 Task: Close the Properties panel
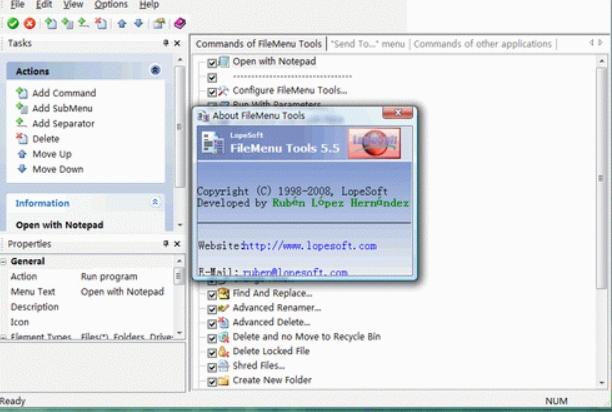(177, 244)
